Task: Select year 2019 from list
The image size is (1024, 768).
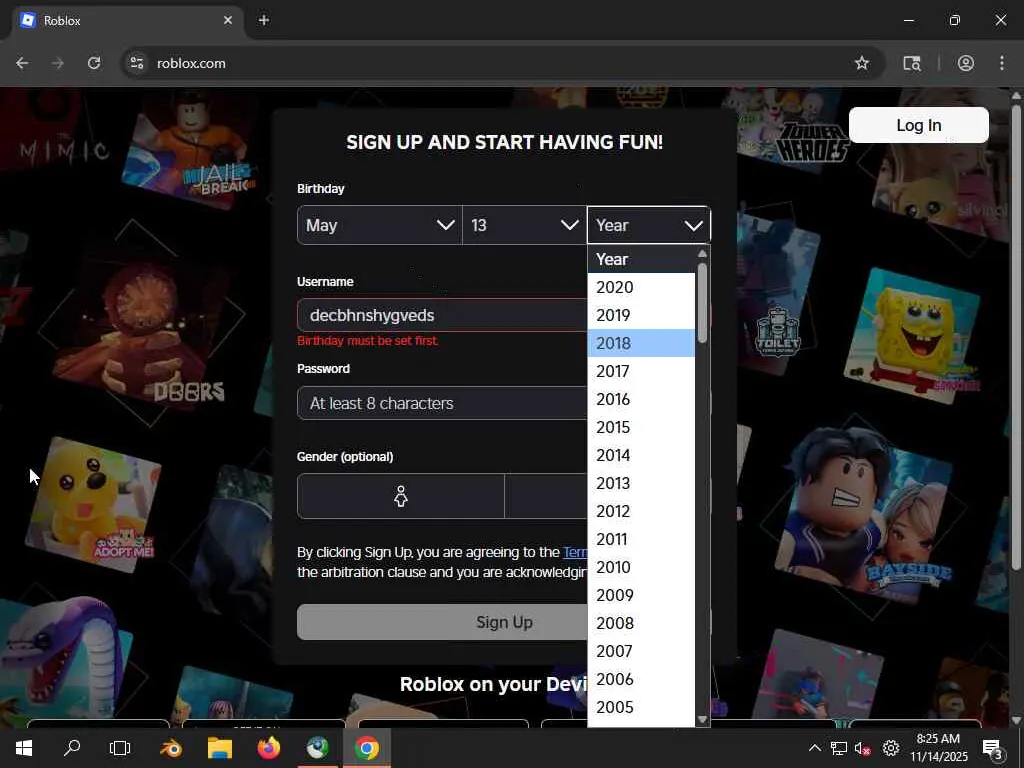Action: pos(641,315)
